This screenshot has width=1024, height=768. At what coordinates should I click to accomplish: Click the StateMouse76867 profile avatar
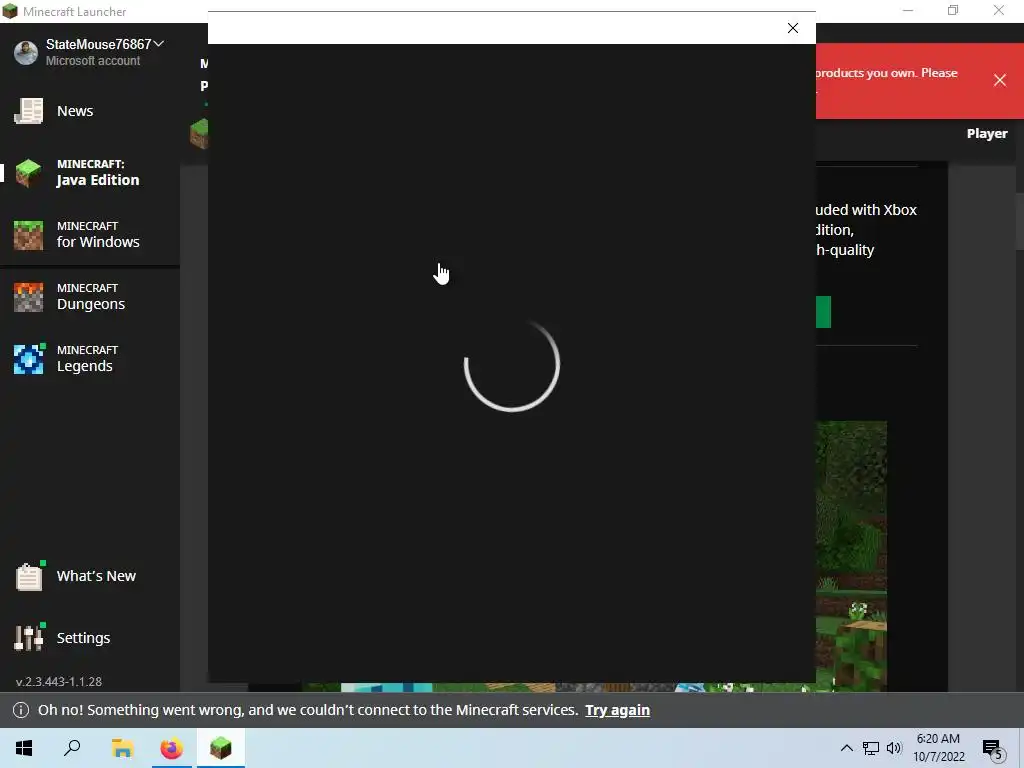pos(26,53)
